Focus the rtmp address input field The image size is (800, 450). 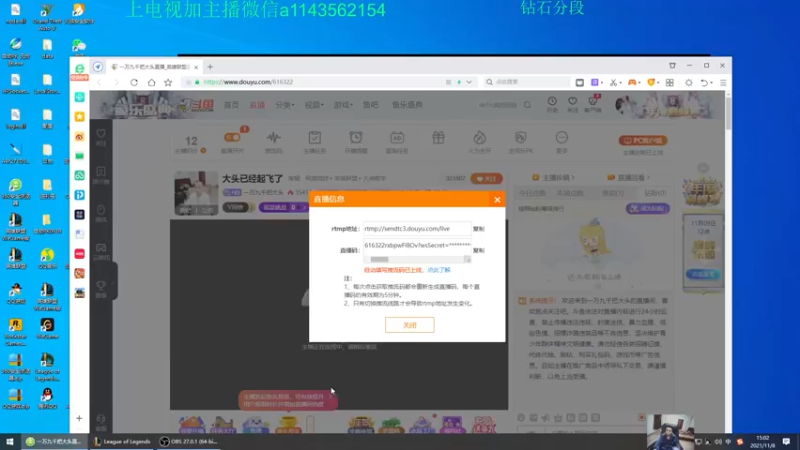[417, 229]
